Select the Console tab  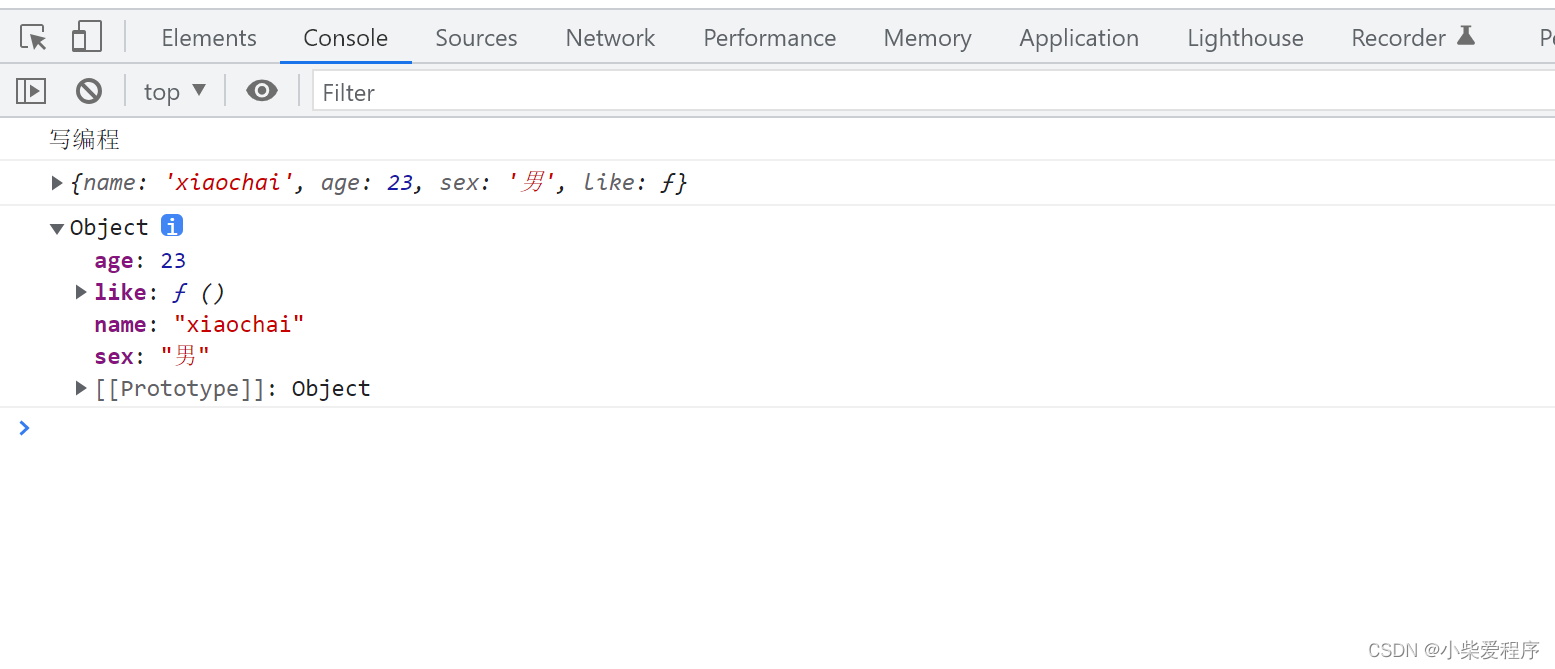(x=346, y=38)
